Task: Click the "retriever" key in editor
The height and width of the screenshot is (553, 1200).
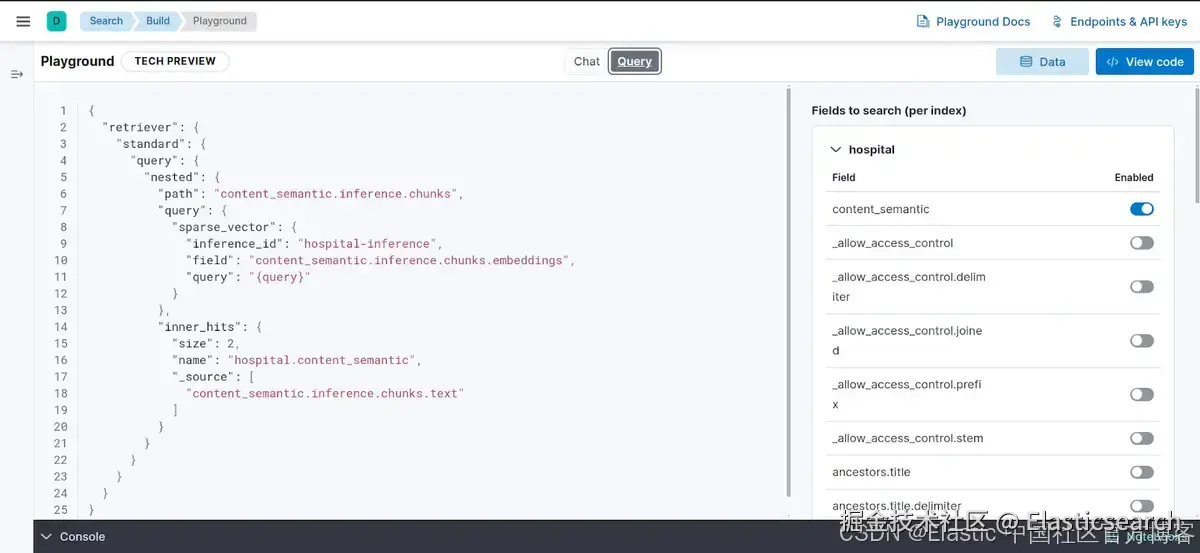Action: (140, 127)
